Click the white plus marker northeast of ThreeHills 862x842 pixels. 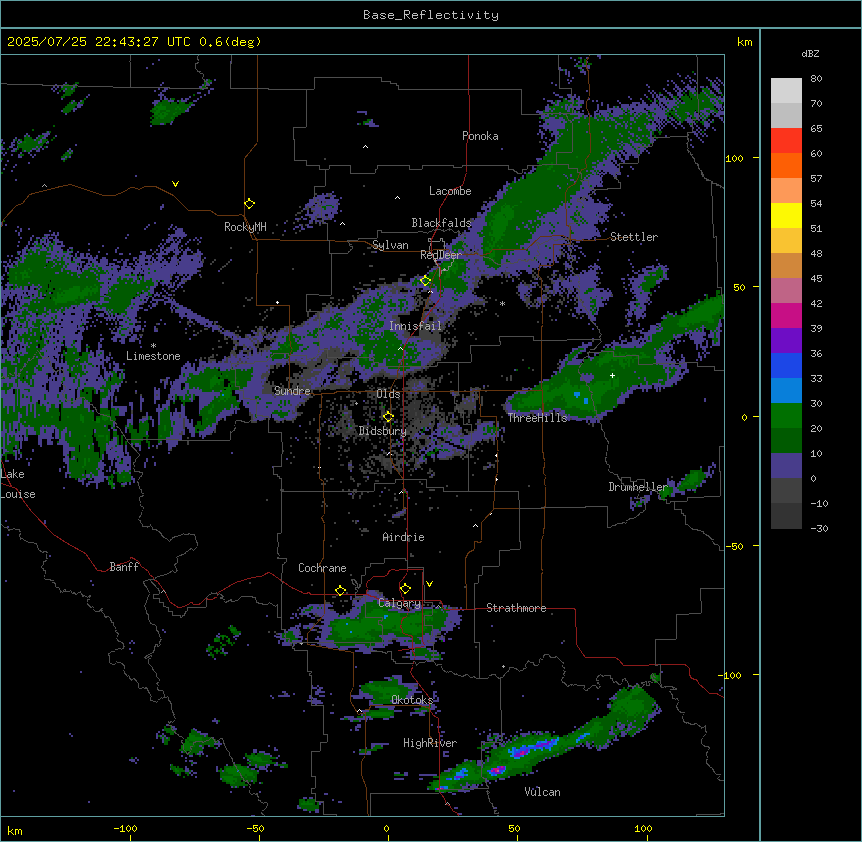point(612,375)
